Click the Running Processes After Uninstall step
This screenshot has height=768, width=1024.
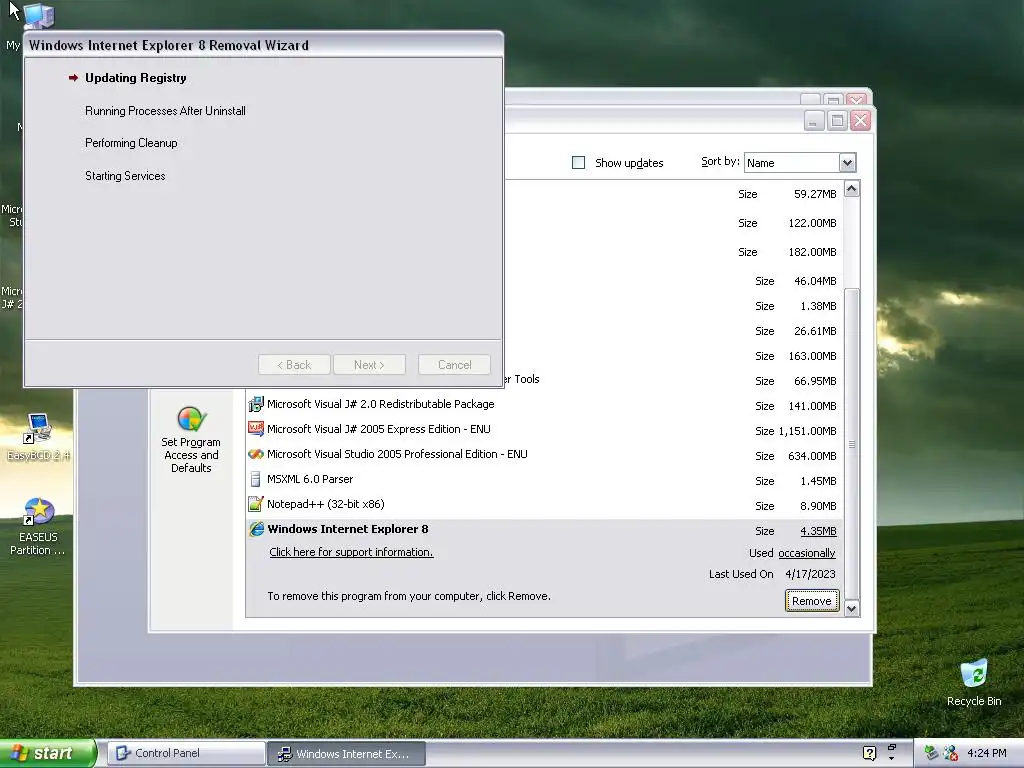point(165,111)
